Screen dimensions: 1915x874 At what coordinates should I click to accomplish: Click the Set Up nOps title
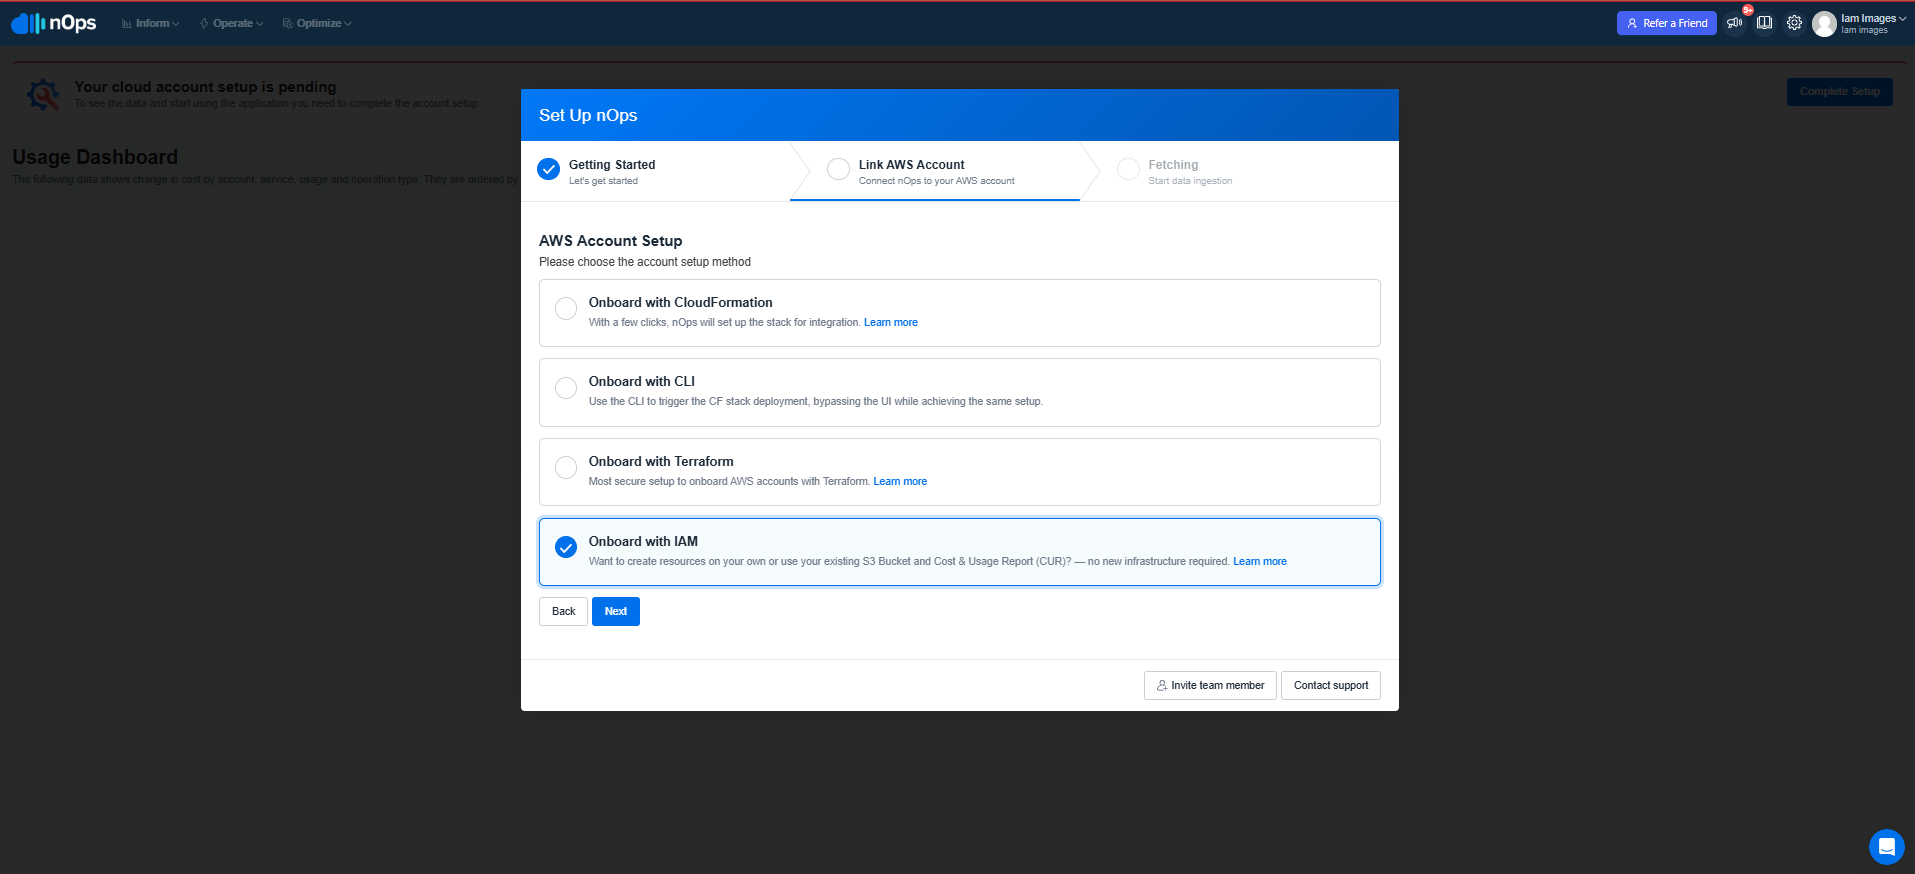[588, 115]
